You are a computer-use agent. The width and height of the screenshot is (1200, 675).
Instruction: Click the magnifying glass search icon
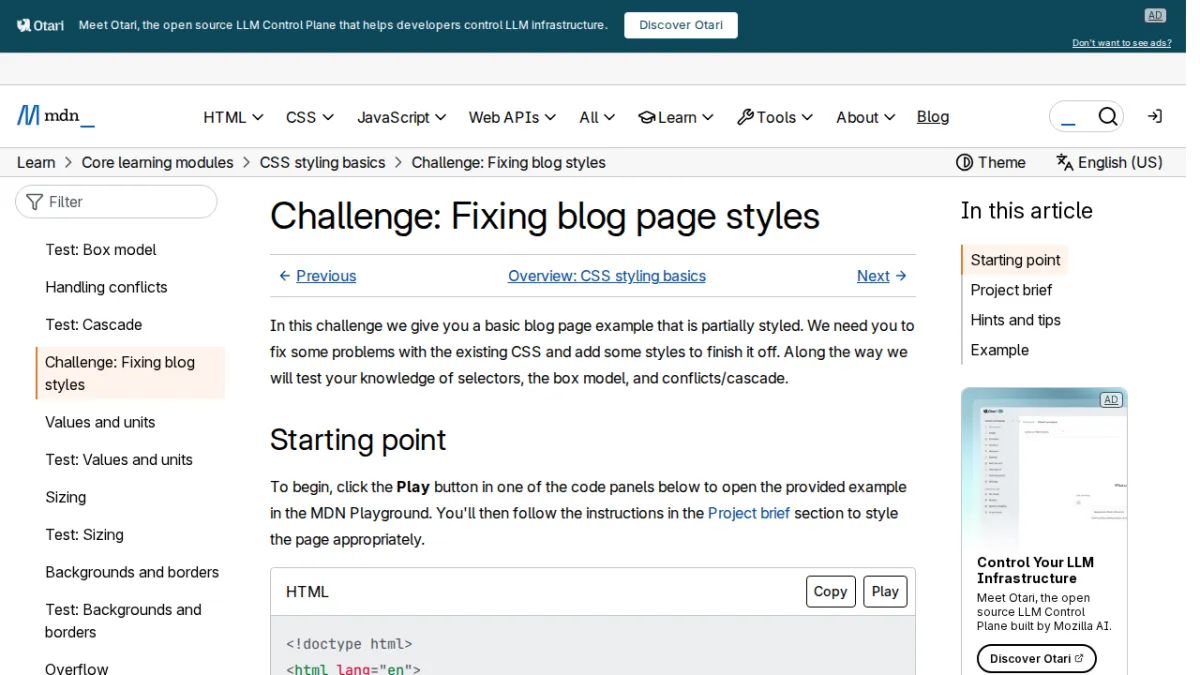(1107, 117)
